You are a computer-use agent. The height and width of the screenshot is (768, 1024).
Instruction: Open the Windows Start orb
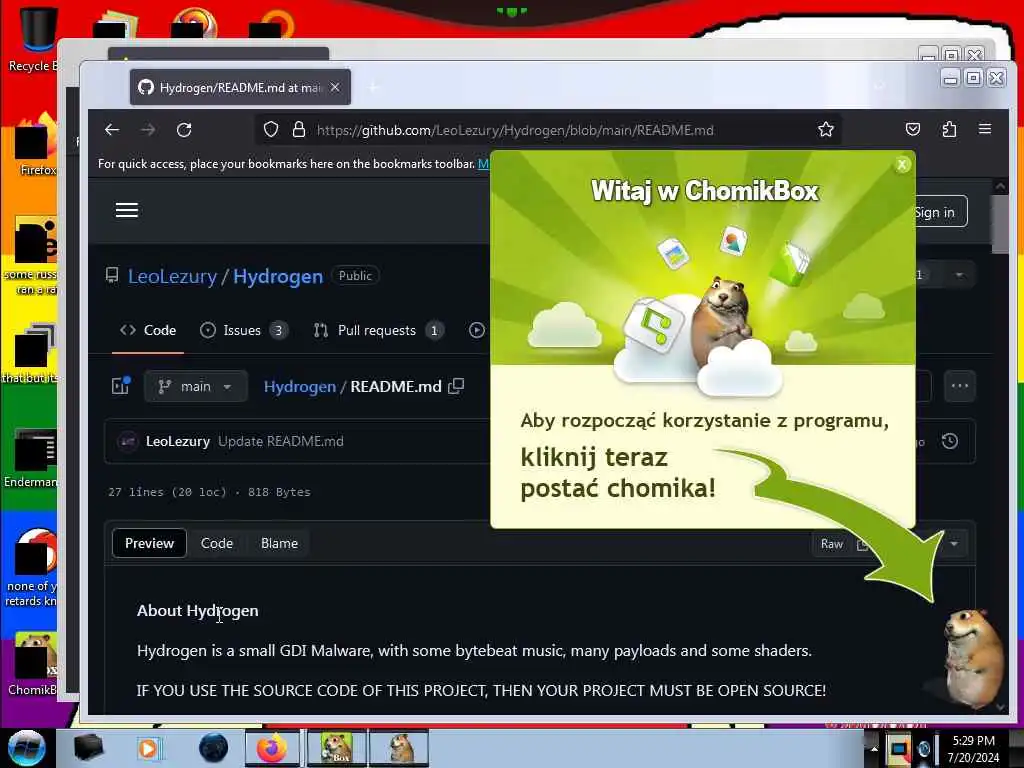coord(27,747)
